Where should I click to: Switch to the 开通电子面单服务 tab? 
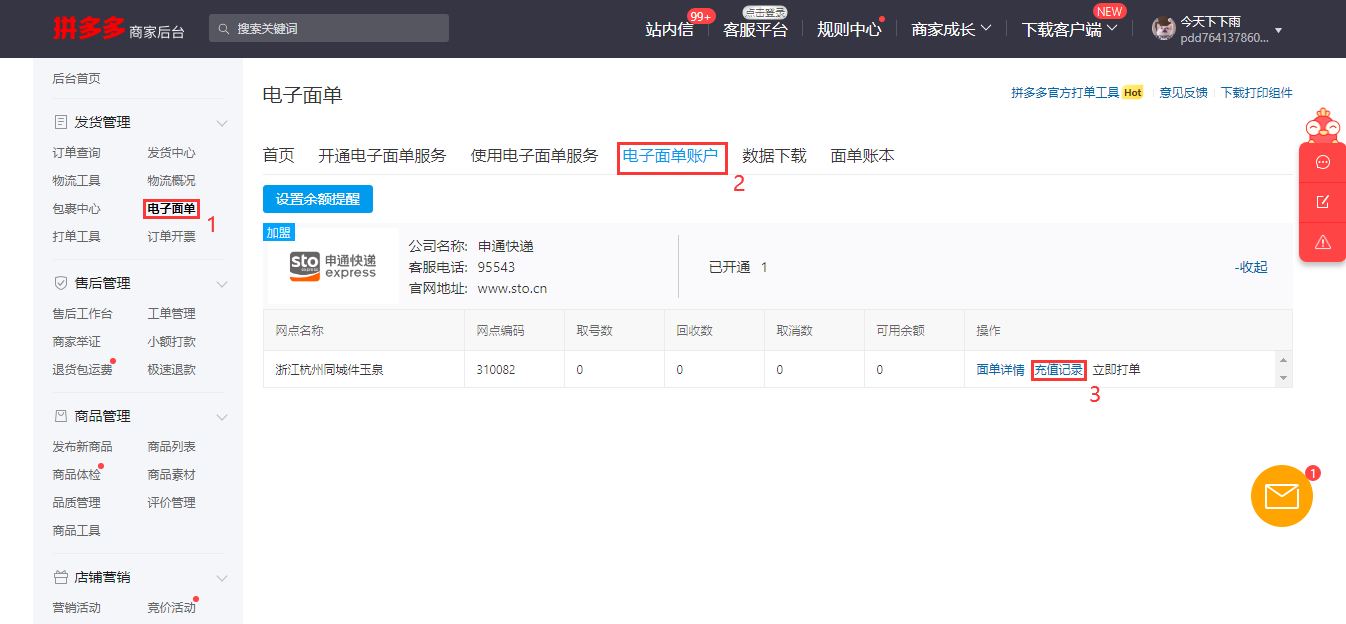pos(383,156)
